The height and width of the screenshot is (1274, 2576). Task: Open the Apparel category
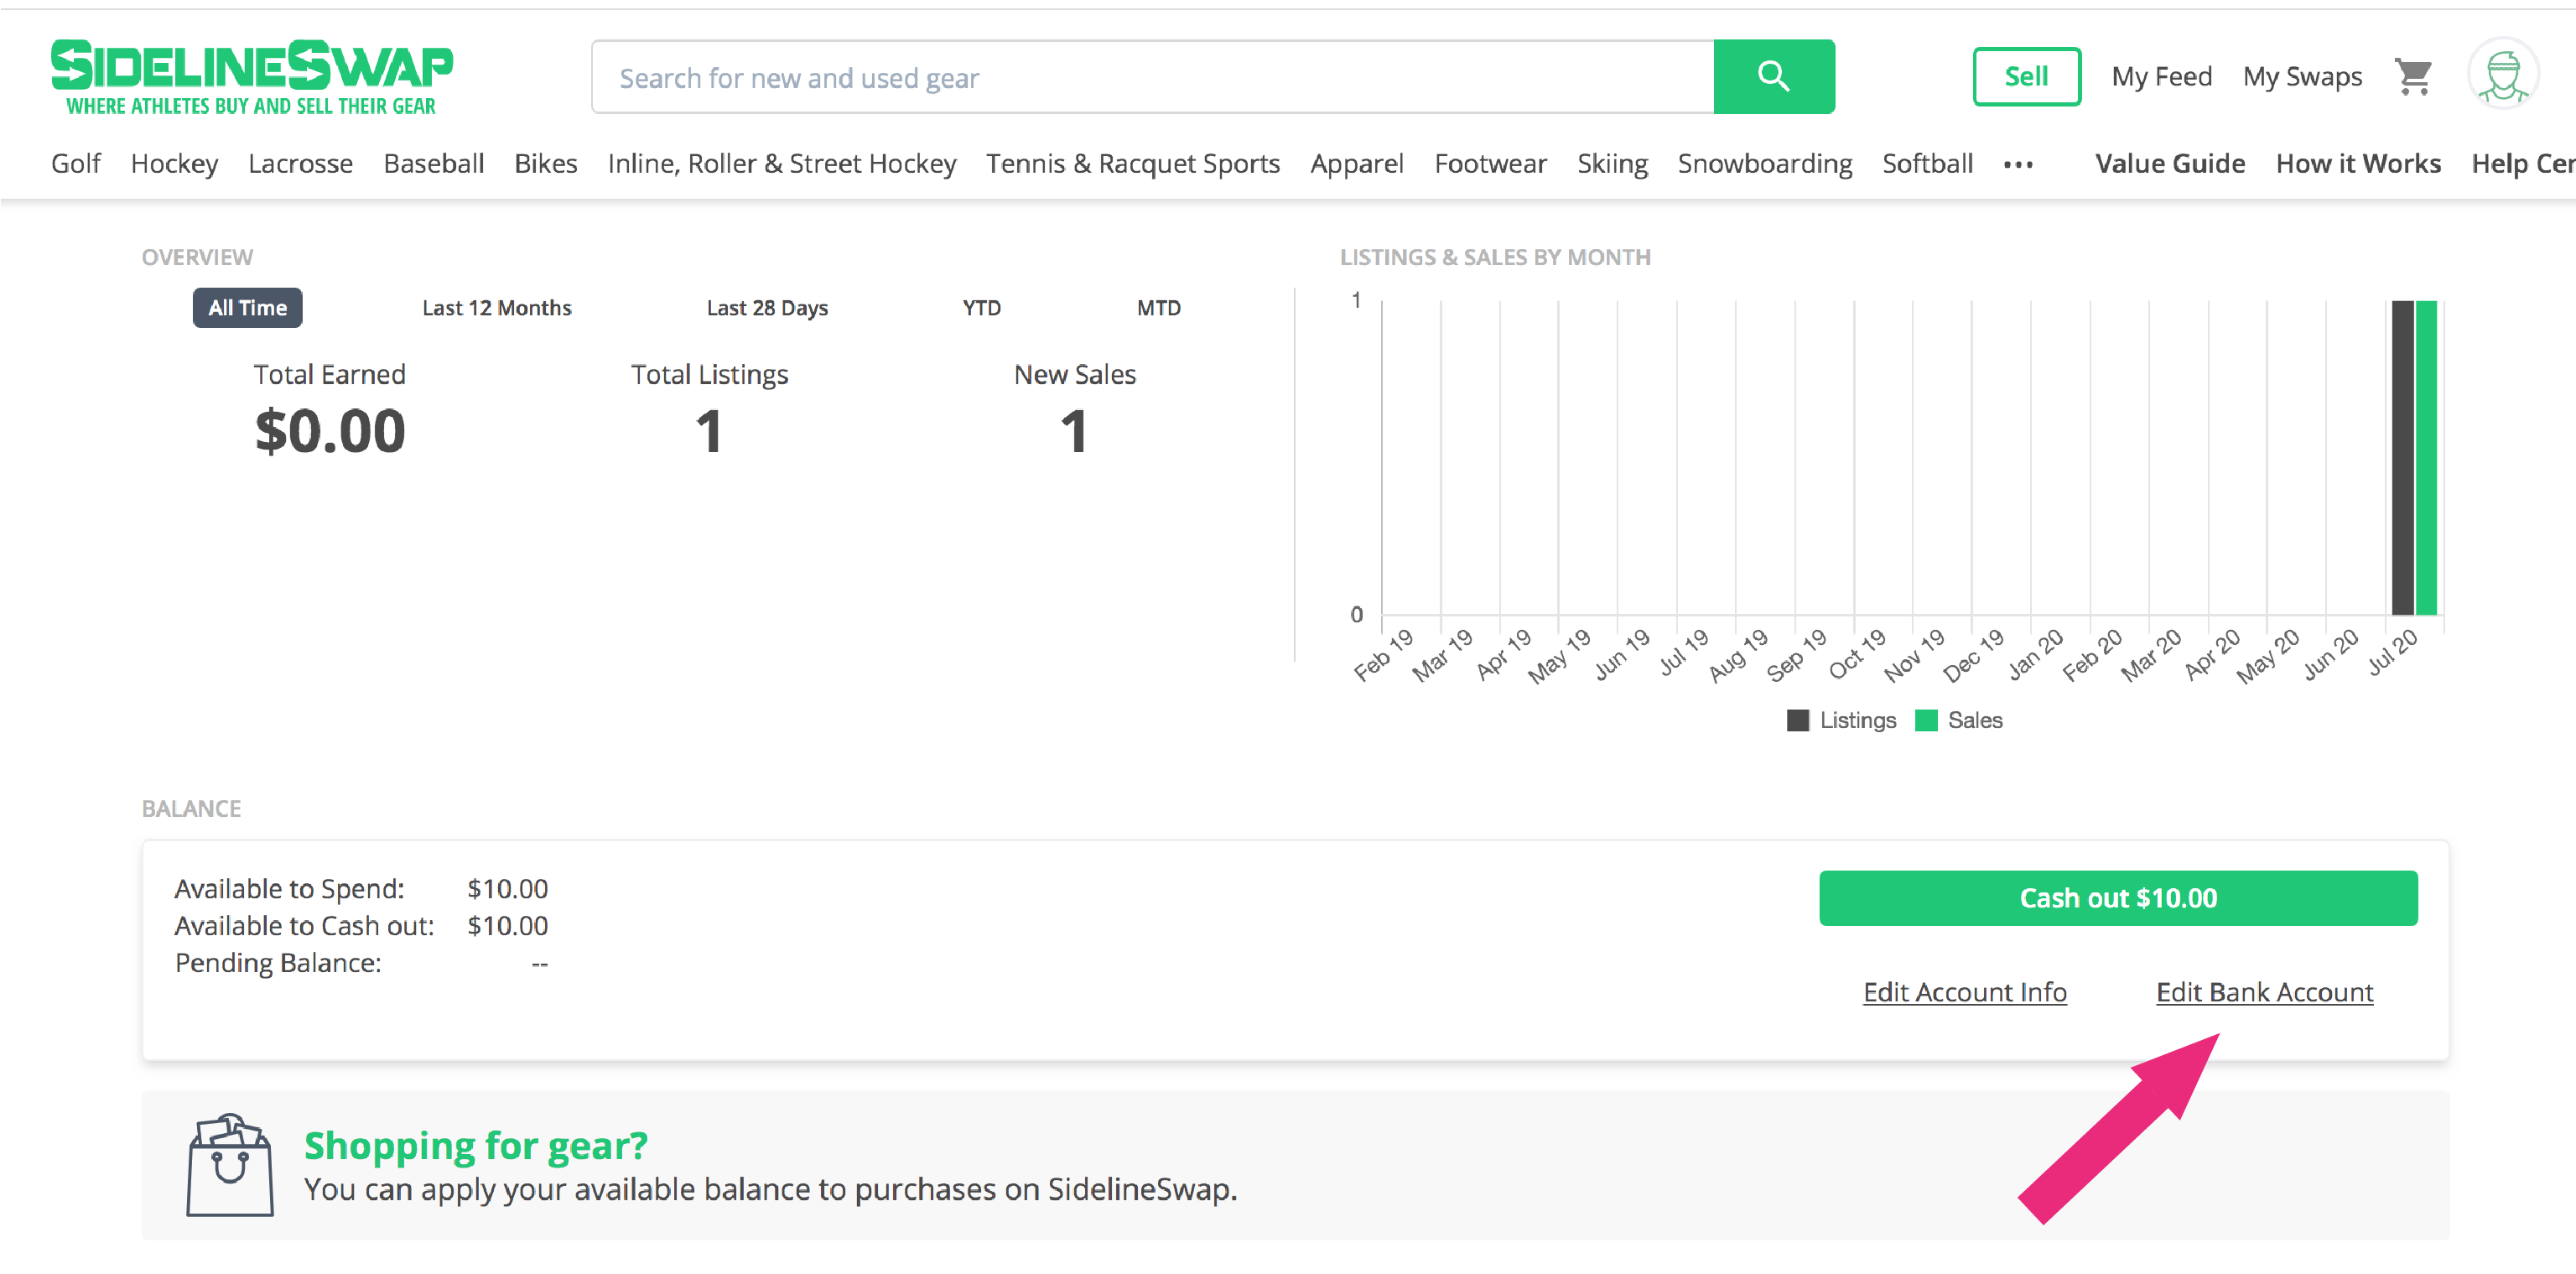(x=1356, y=164)
